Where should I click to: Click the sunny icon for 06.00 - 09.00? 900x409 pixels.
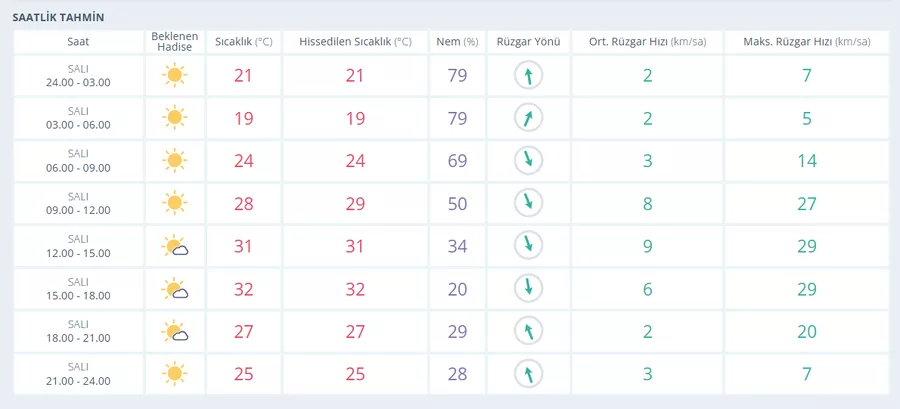174,160
